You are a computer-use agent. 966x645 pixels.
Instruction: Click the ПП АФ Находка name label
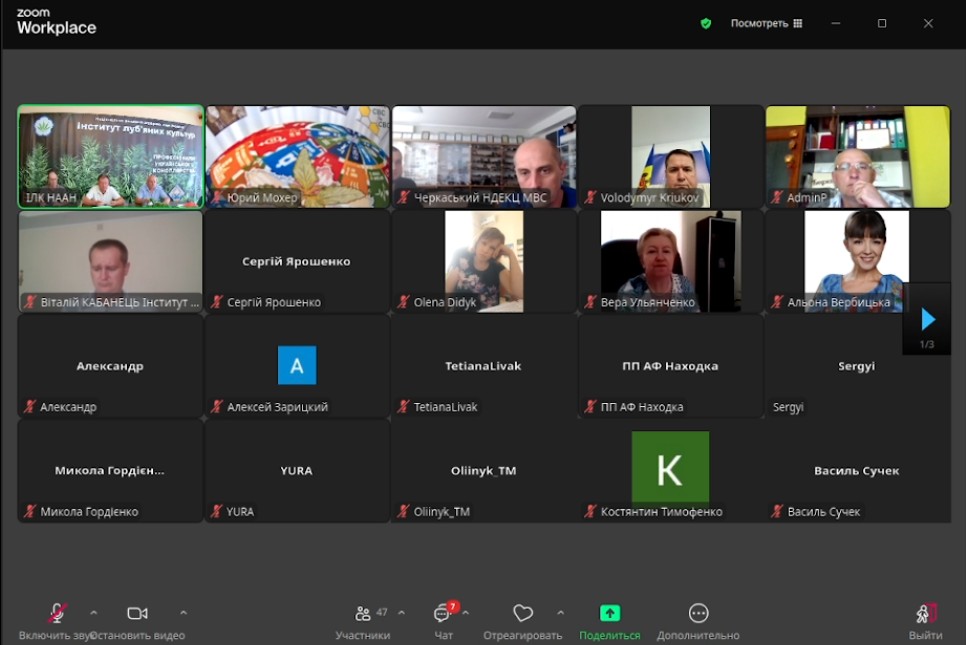642,407
